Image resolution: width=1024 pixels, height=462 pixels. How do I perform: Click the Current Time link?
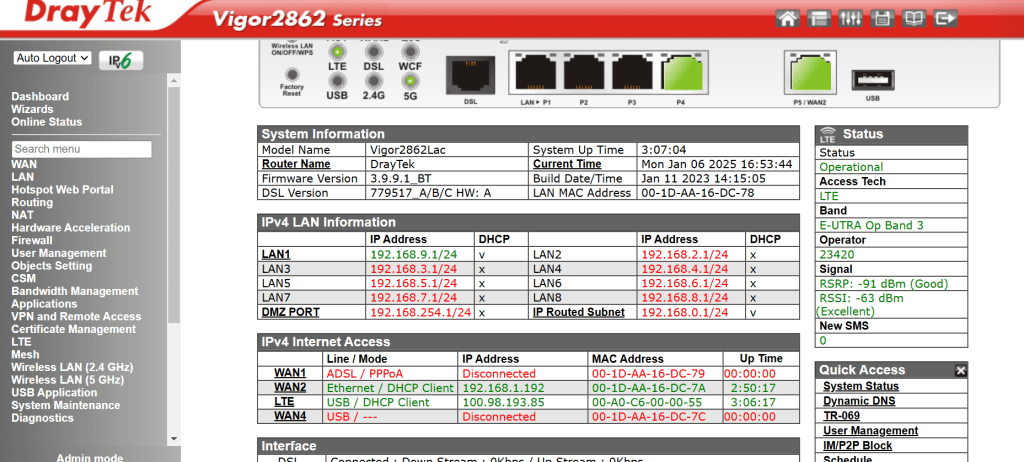(x=567, y=164)
